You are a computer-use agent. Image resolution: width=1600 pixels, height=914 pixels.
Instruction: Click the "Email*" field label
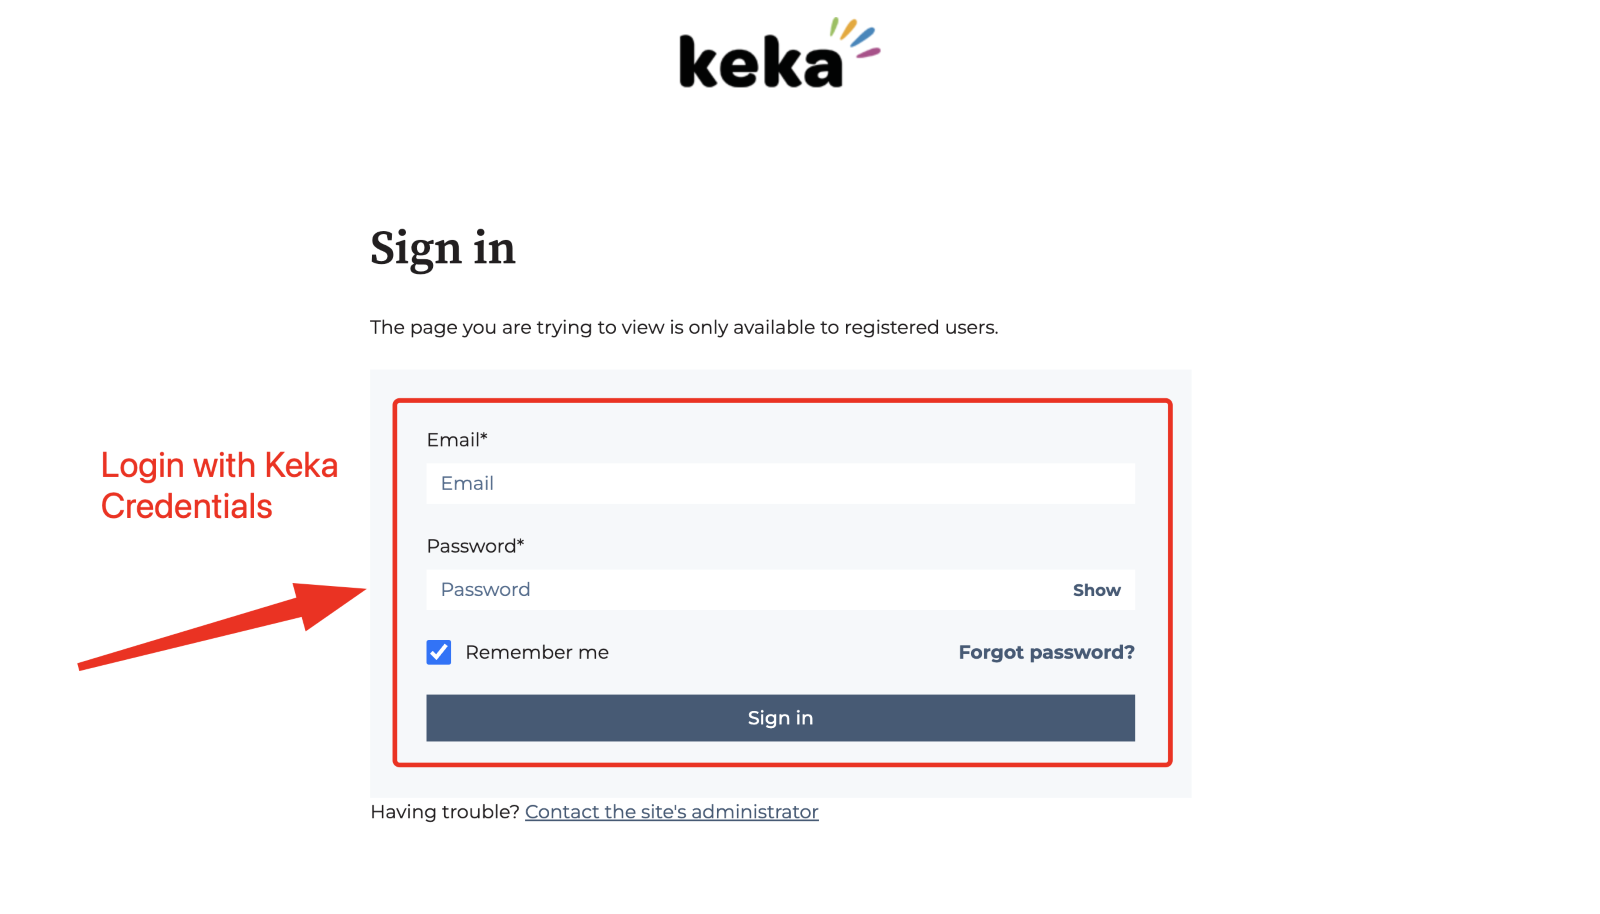pyautogui.click(x=453, y=440)
